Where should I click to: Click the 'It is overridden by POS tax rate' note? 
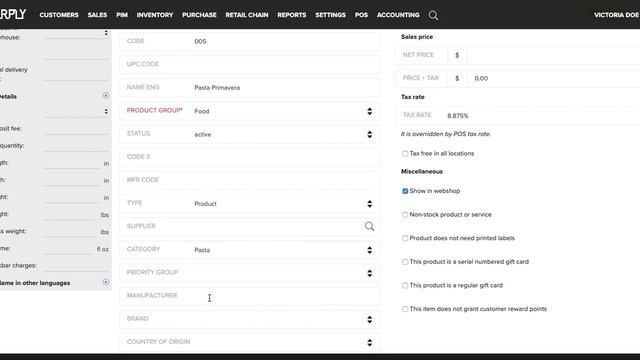coord(446,134)
